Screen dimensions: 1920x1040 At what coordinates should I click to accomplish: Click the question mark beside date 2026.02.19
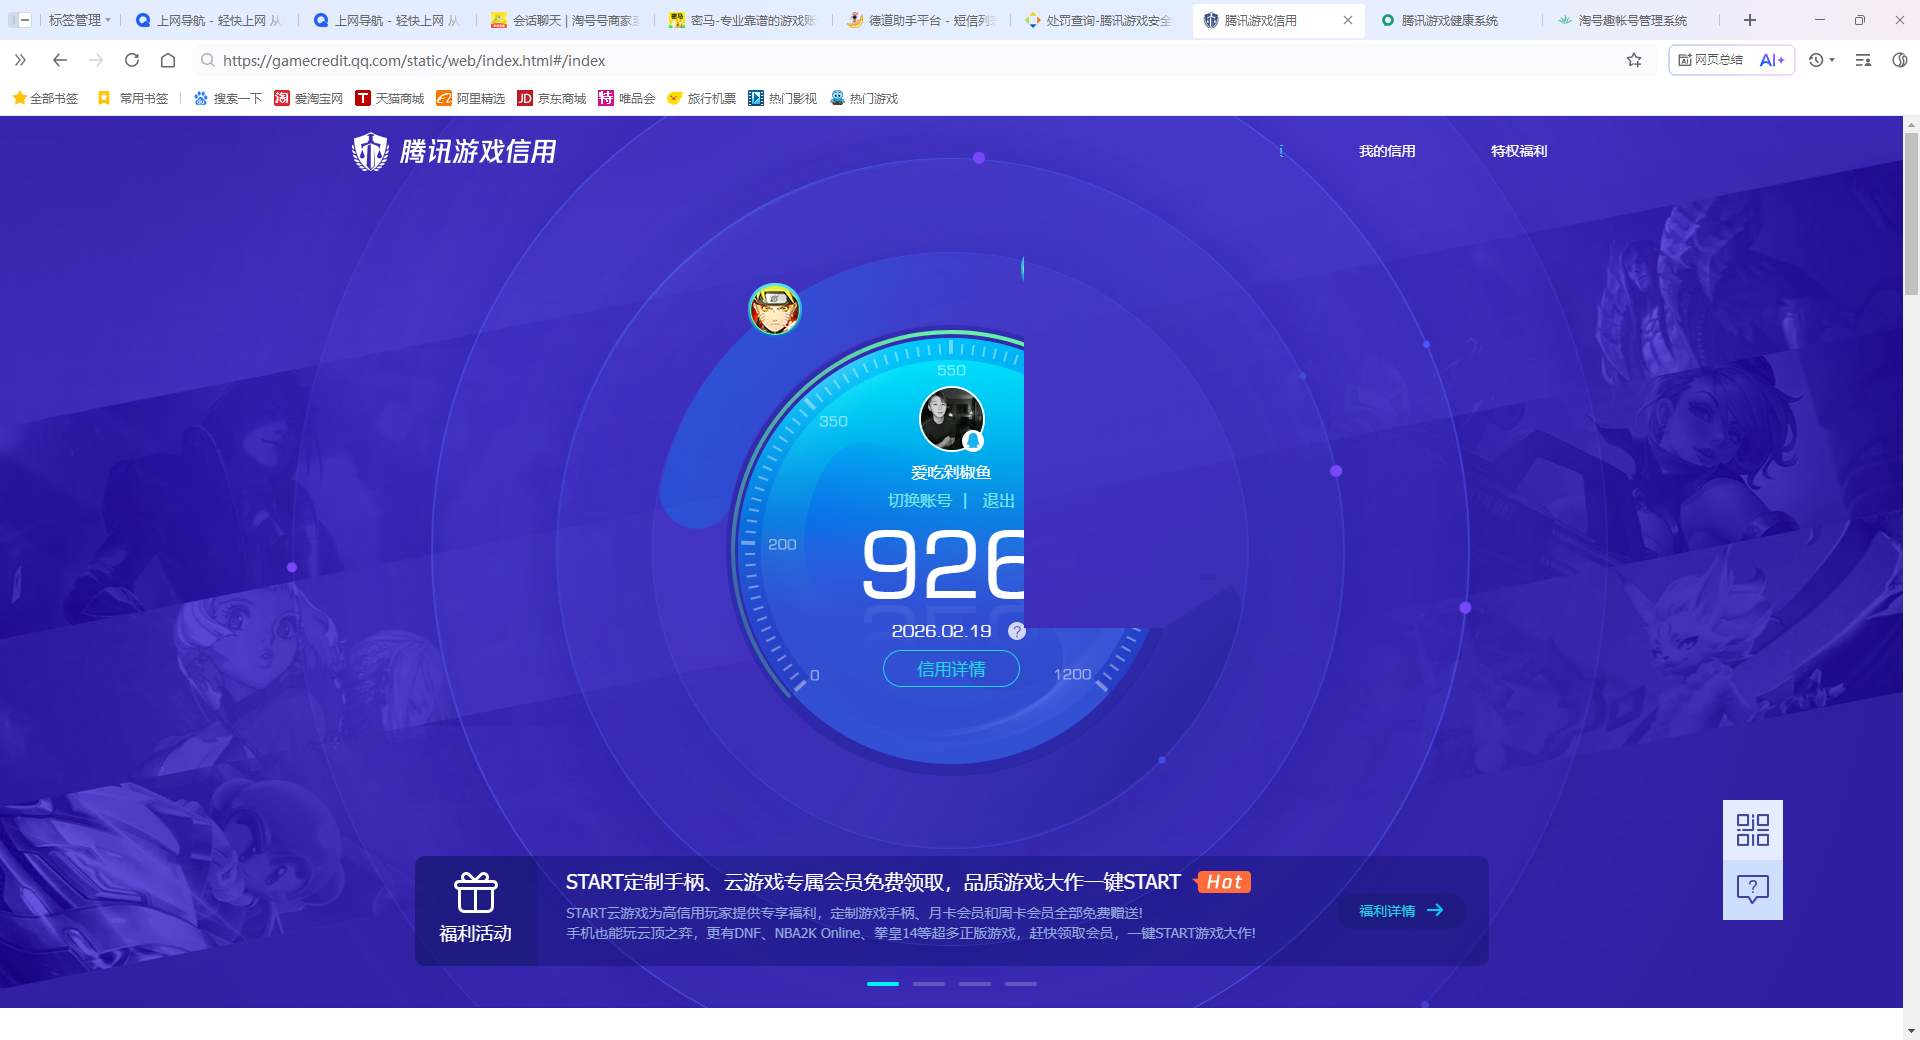pyautogui.click(x=1017, y=631)
